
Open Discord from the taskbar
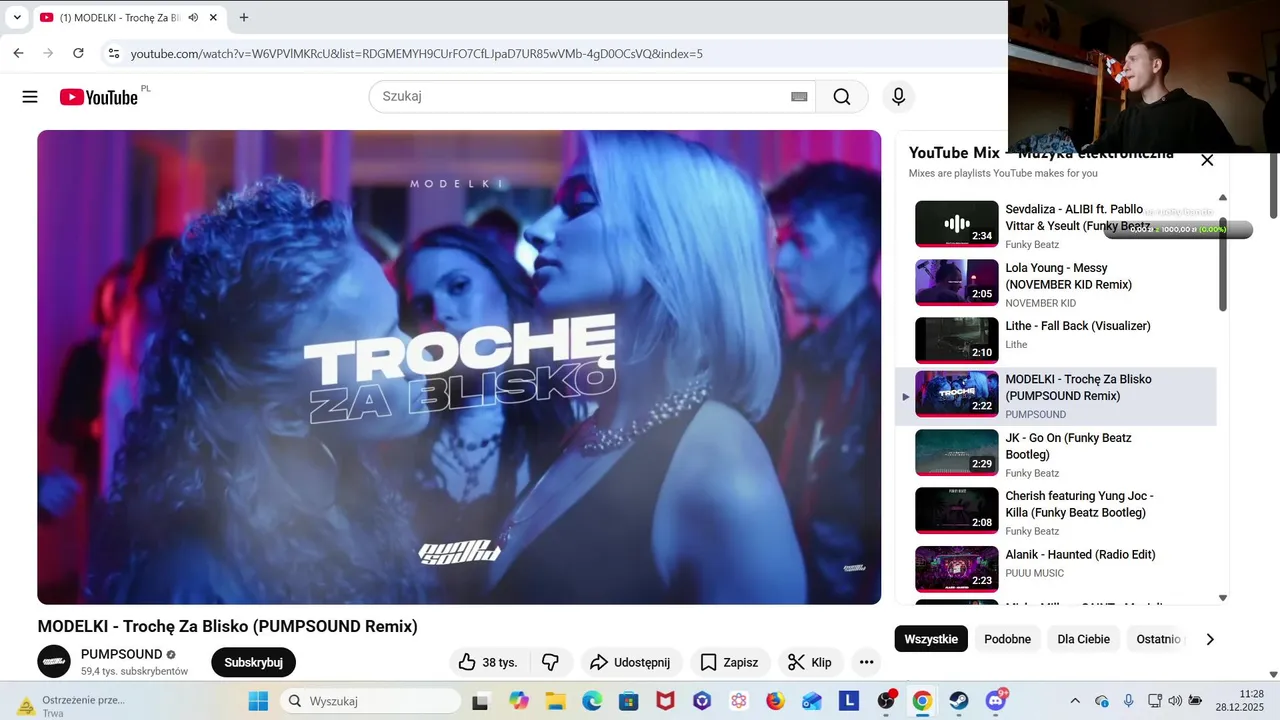tap(996, 701)
